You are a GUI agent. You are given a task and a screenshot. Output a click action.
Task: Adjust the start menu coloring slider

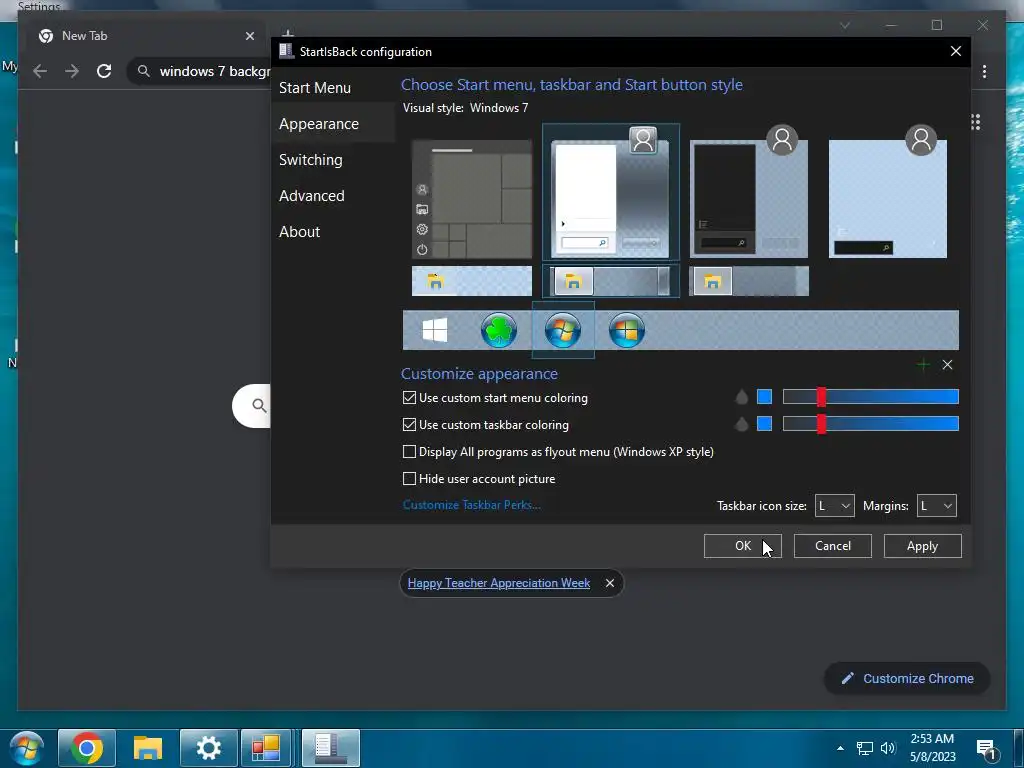(871, 396)
